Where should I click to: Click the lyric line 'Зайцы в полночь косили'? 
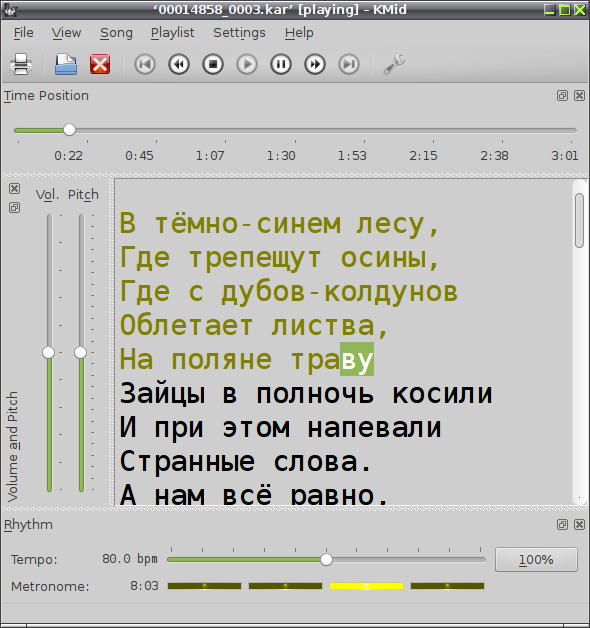tap(306, 394)
